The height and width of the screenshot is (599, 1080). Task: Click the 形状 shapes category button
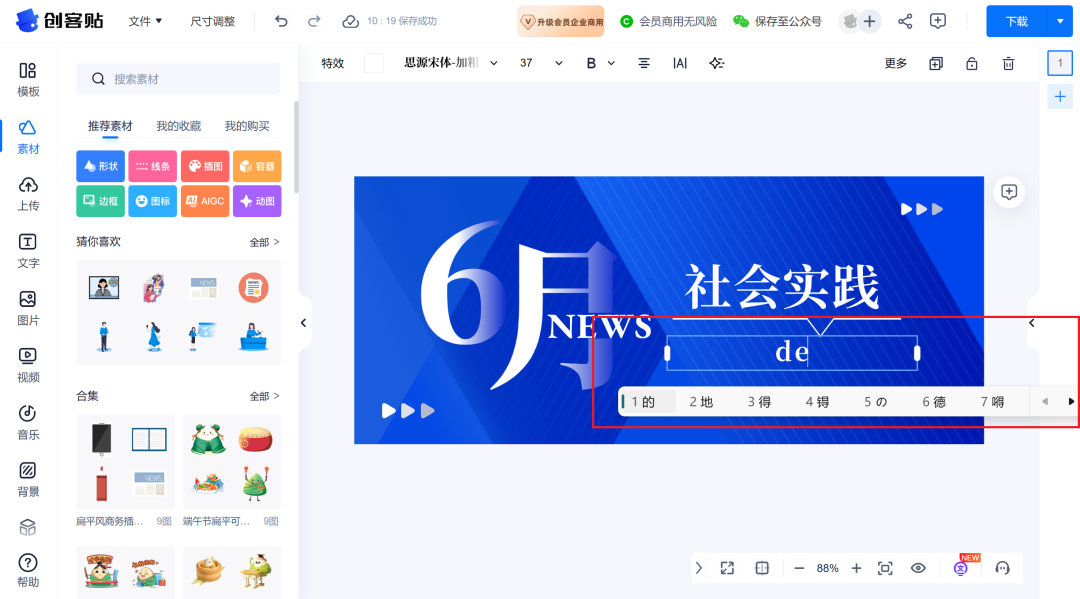pyautogui.click(x=101, y=166)
